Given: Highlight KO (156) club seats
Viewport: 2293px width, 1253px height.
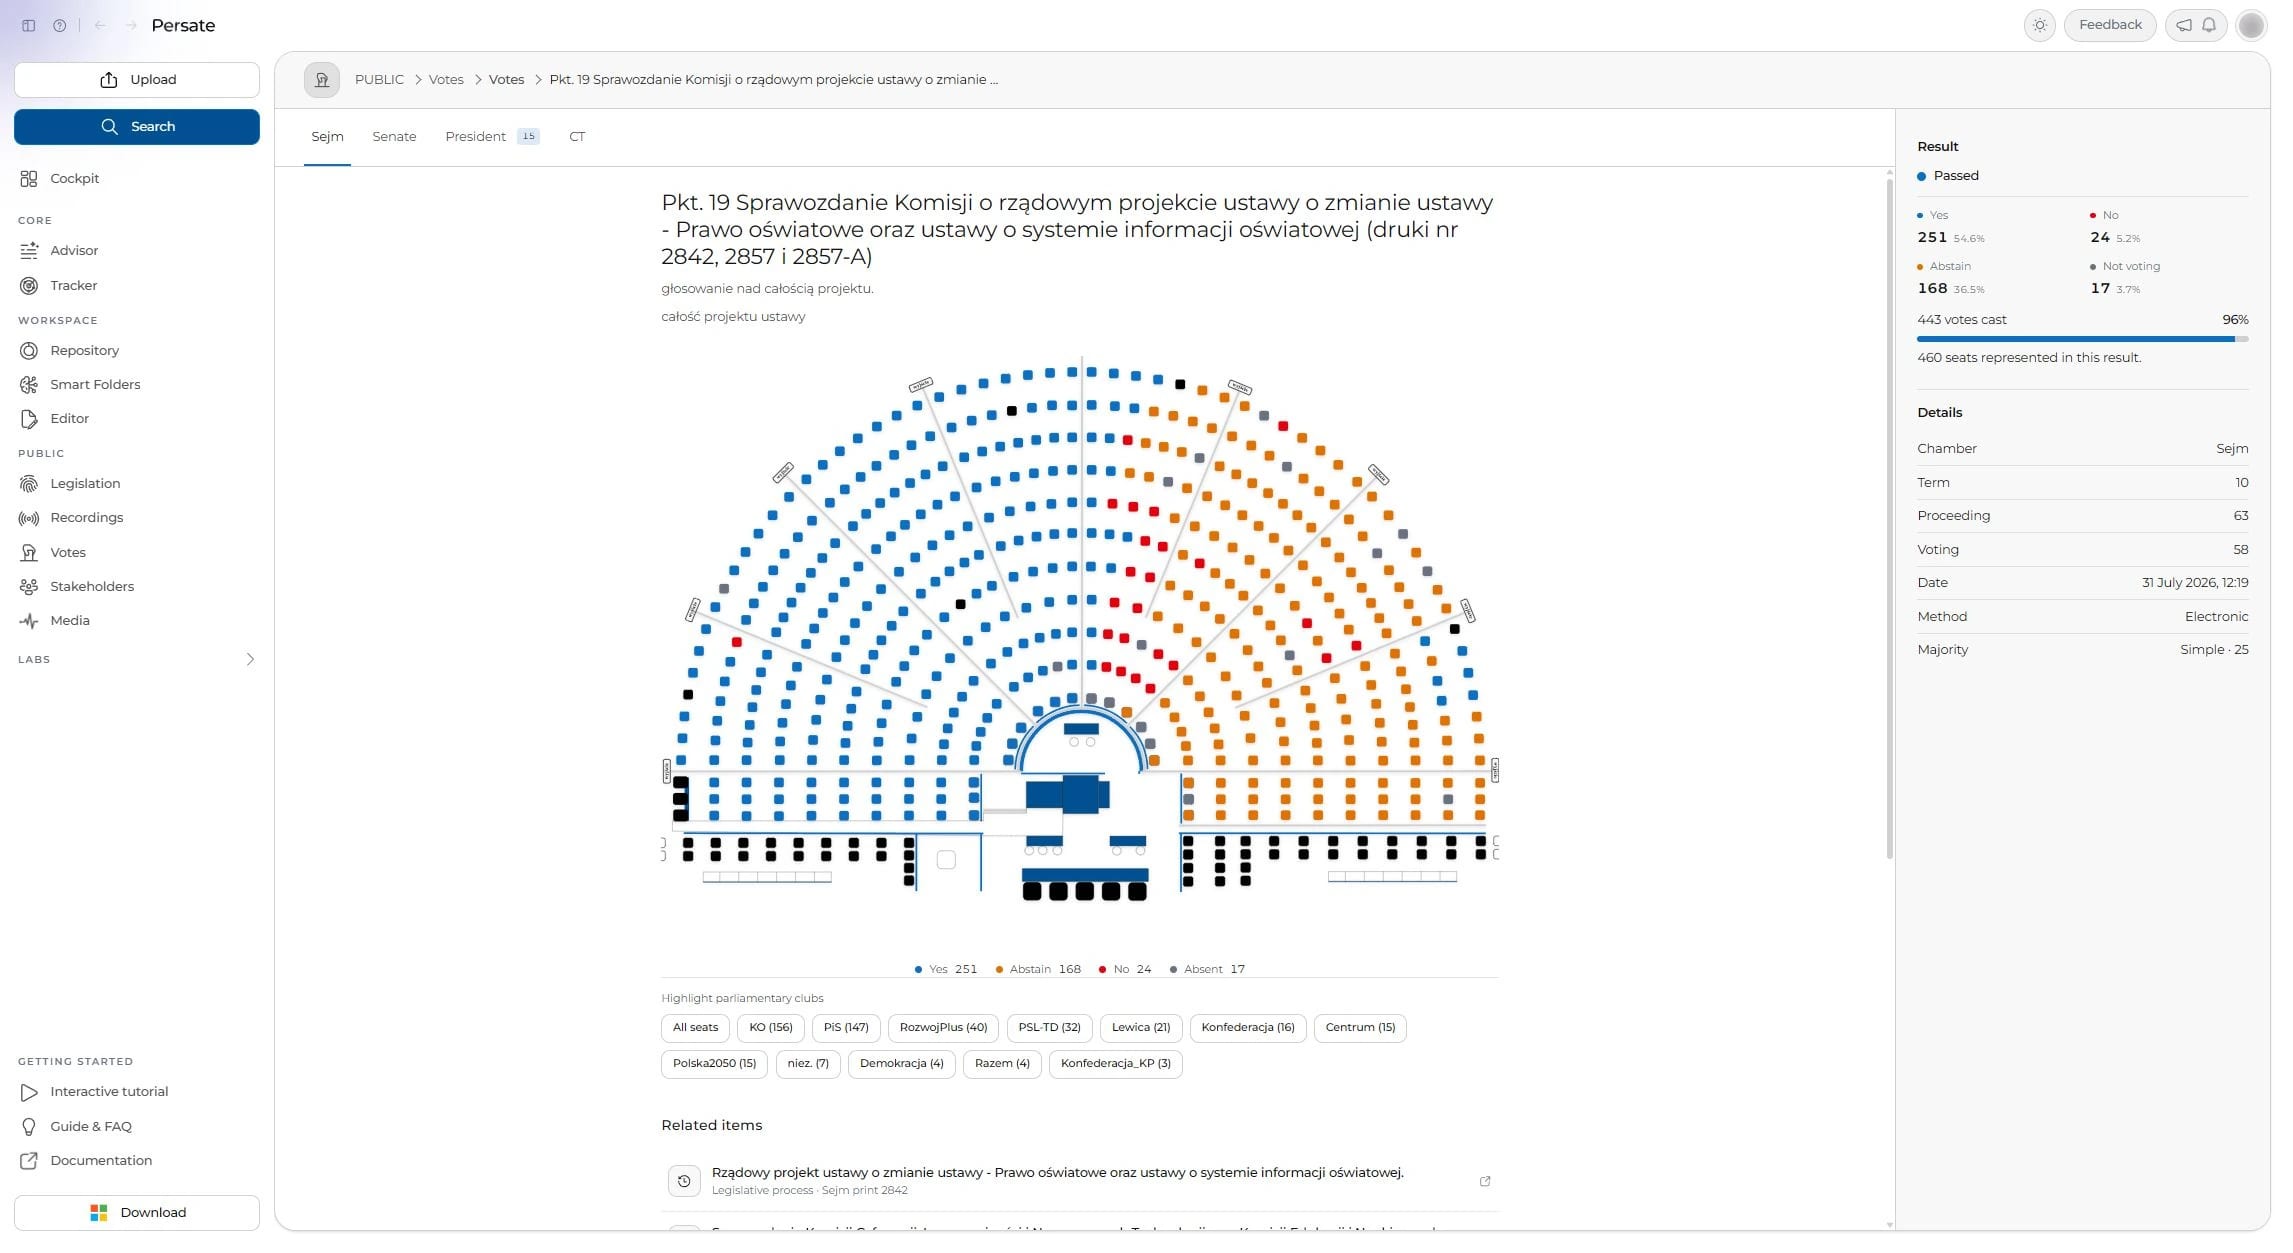Looking at the screenshot, I should point(771,1028).
